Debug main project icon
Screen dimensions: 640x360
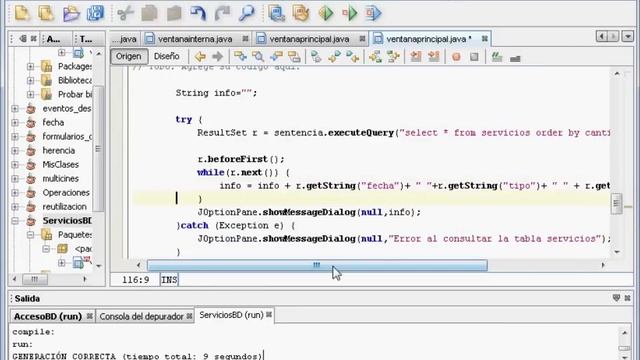click(349, 13)
